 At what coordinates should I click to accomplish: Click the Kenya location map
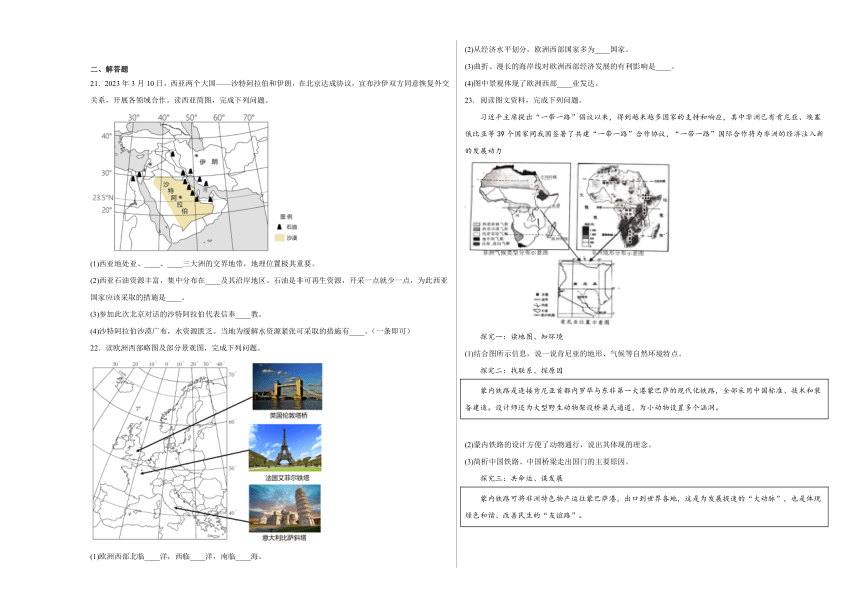pos(585,289)
